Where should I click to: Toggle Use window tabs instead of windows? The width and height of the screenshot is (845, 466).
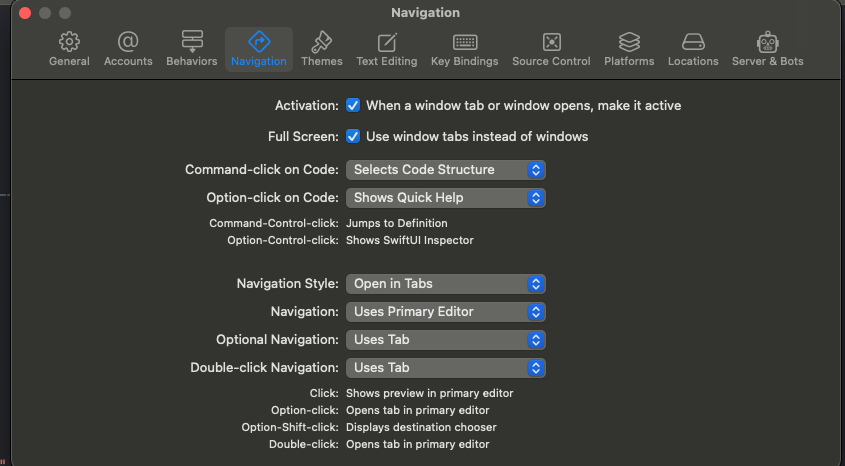click(x=353, y=136)
